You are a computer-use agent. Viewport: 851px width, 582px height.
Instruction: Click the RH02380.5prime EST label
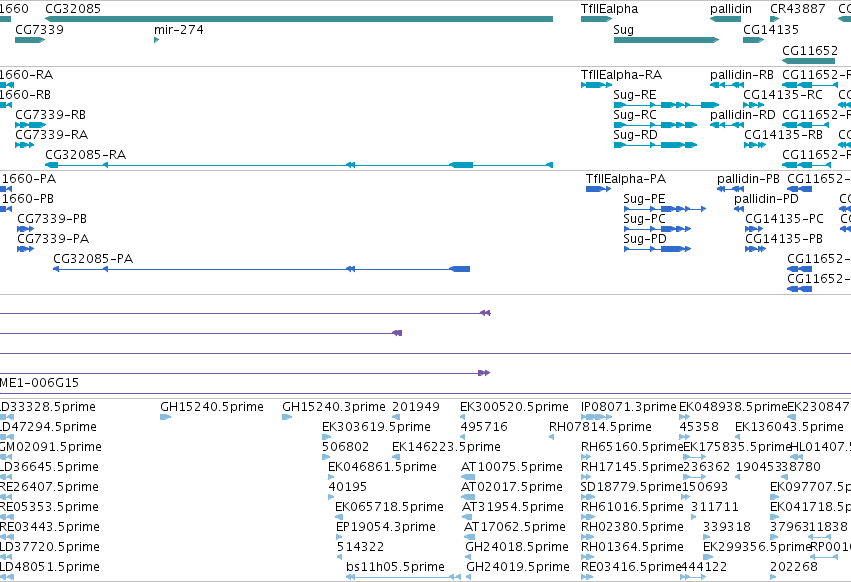(x=632, y=527)
